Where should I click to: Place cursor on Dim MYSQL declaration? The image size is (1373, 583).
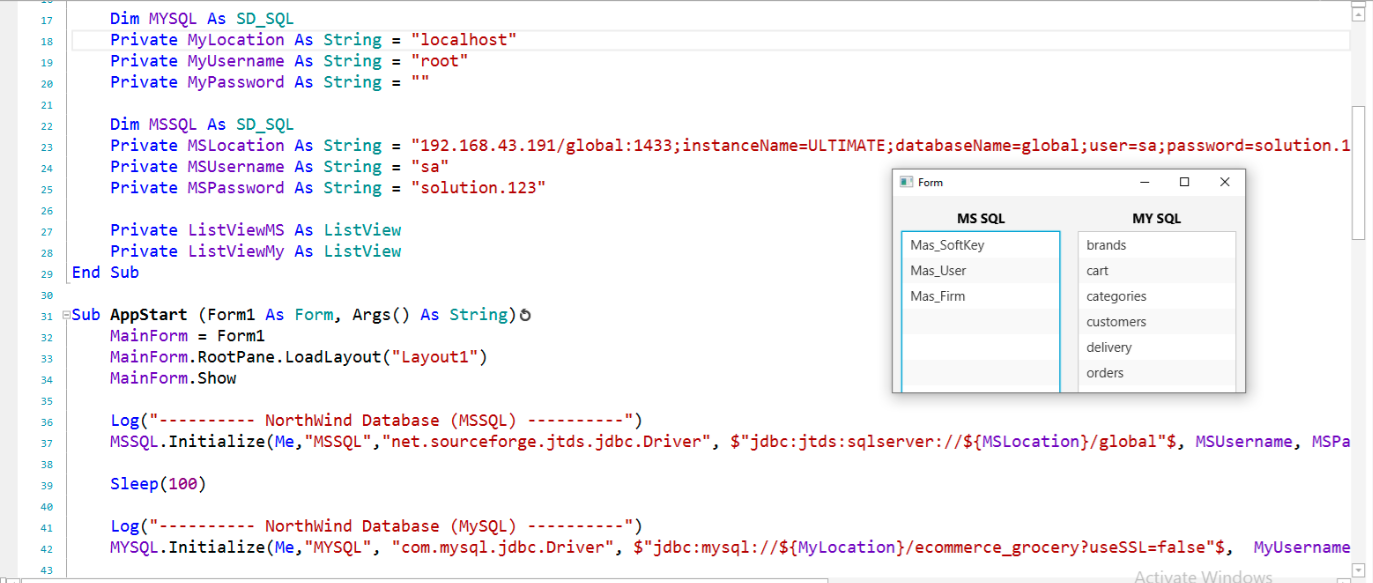202,19
